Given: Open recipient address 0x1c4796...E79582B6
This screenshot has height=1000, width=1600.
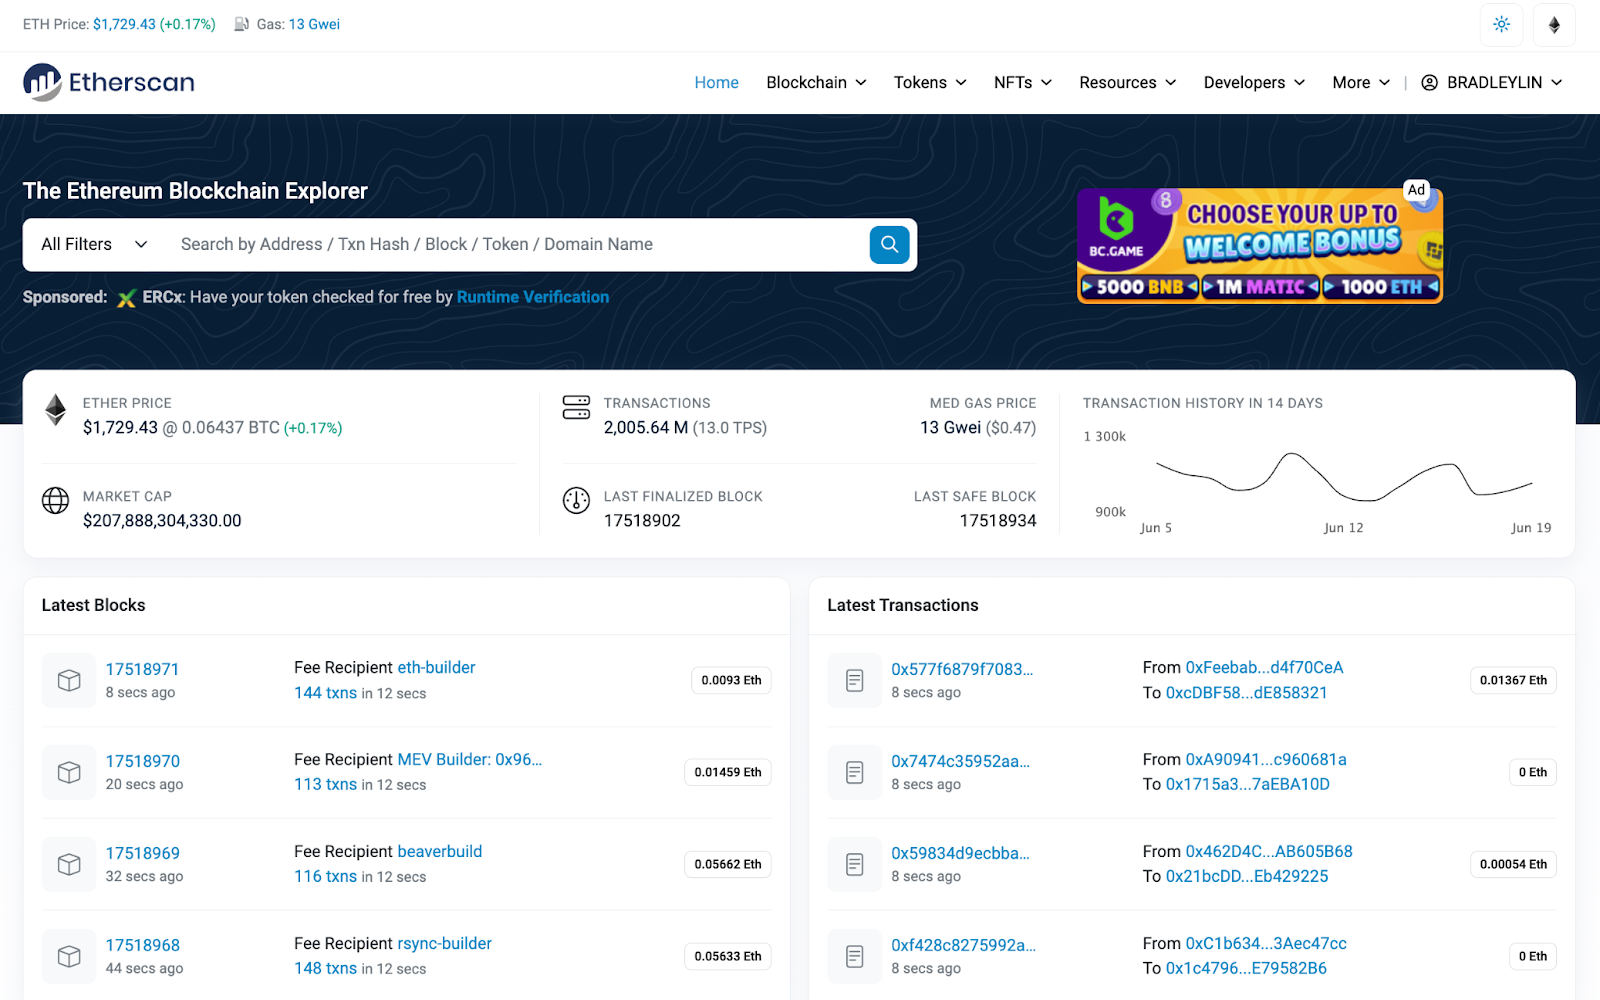Looking at the screenshot, I should coord(1246,968).
